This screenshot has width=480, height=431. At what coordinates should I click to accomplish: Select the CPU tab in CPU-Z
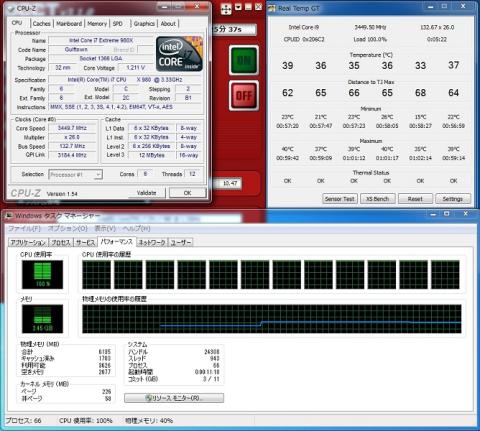point(17,23)
